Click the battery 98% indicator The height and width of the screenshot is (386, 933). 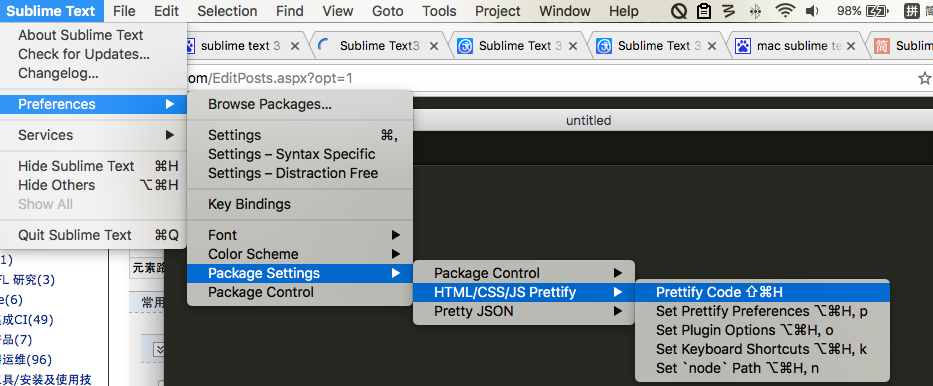pos(863,11)
